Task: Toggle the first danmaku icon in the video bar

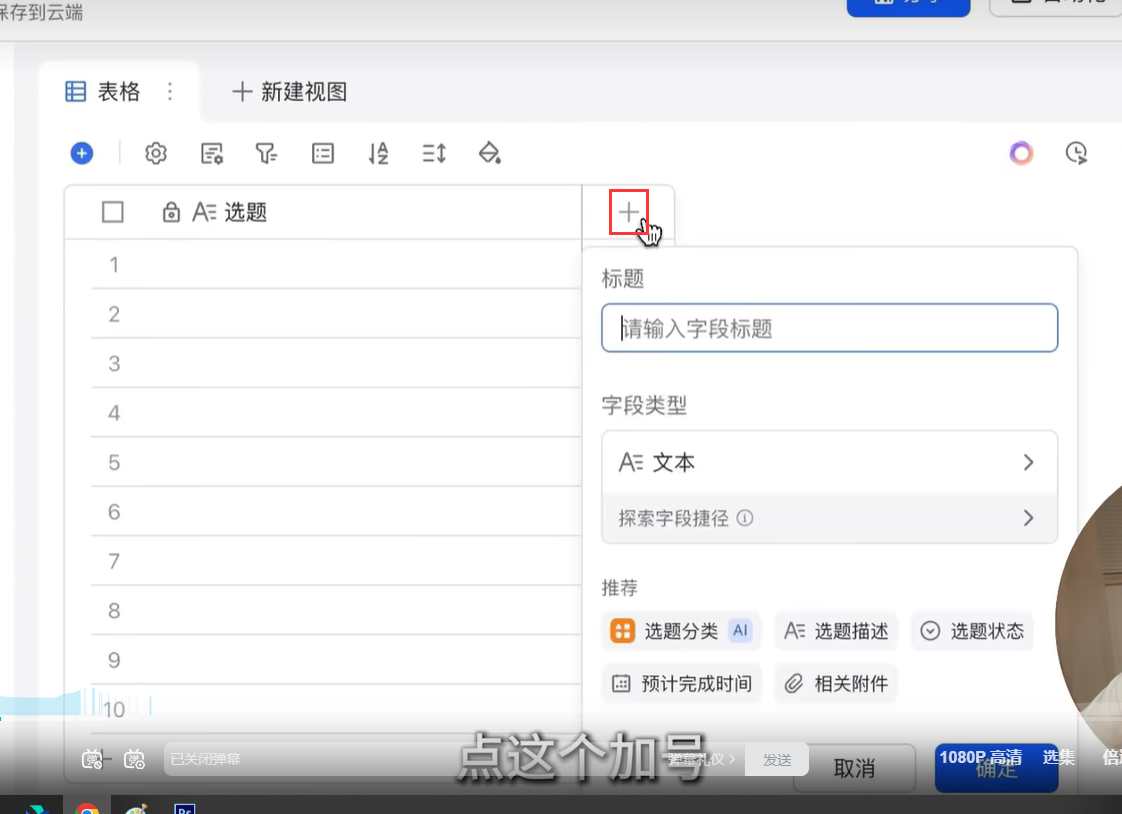Action: (92, 759)
